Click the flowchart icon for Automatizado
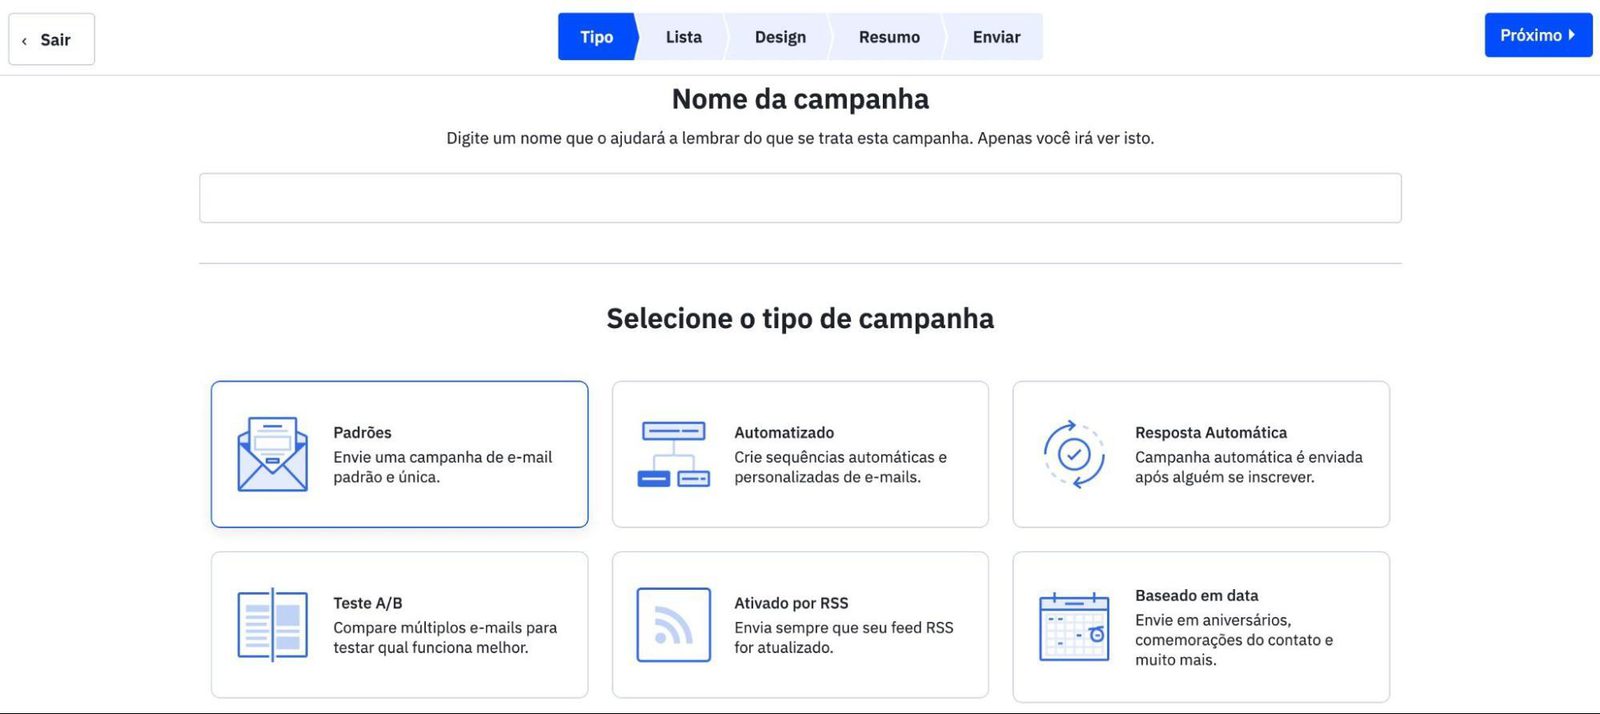1600x714 pixels. click(673, 454)
